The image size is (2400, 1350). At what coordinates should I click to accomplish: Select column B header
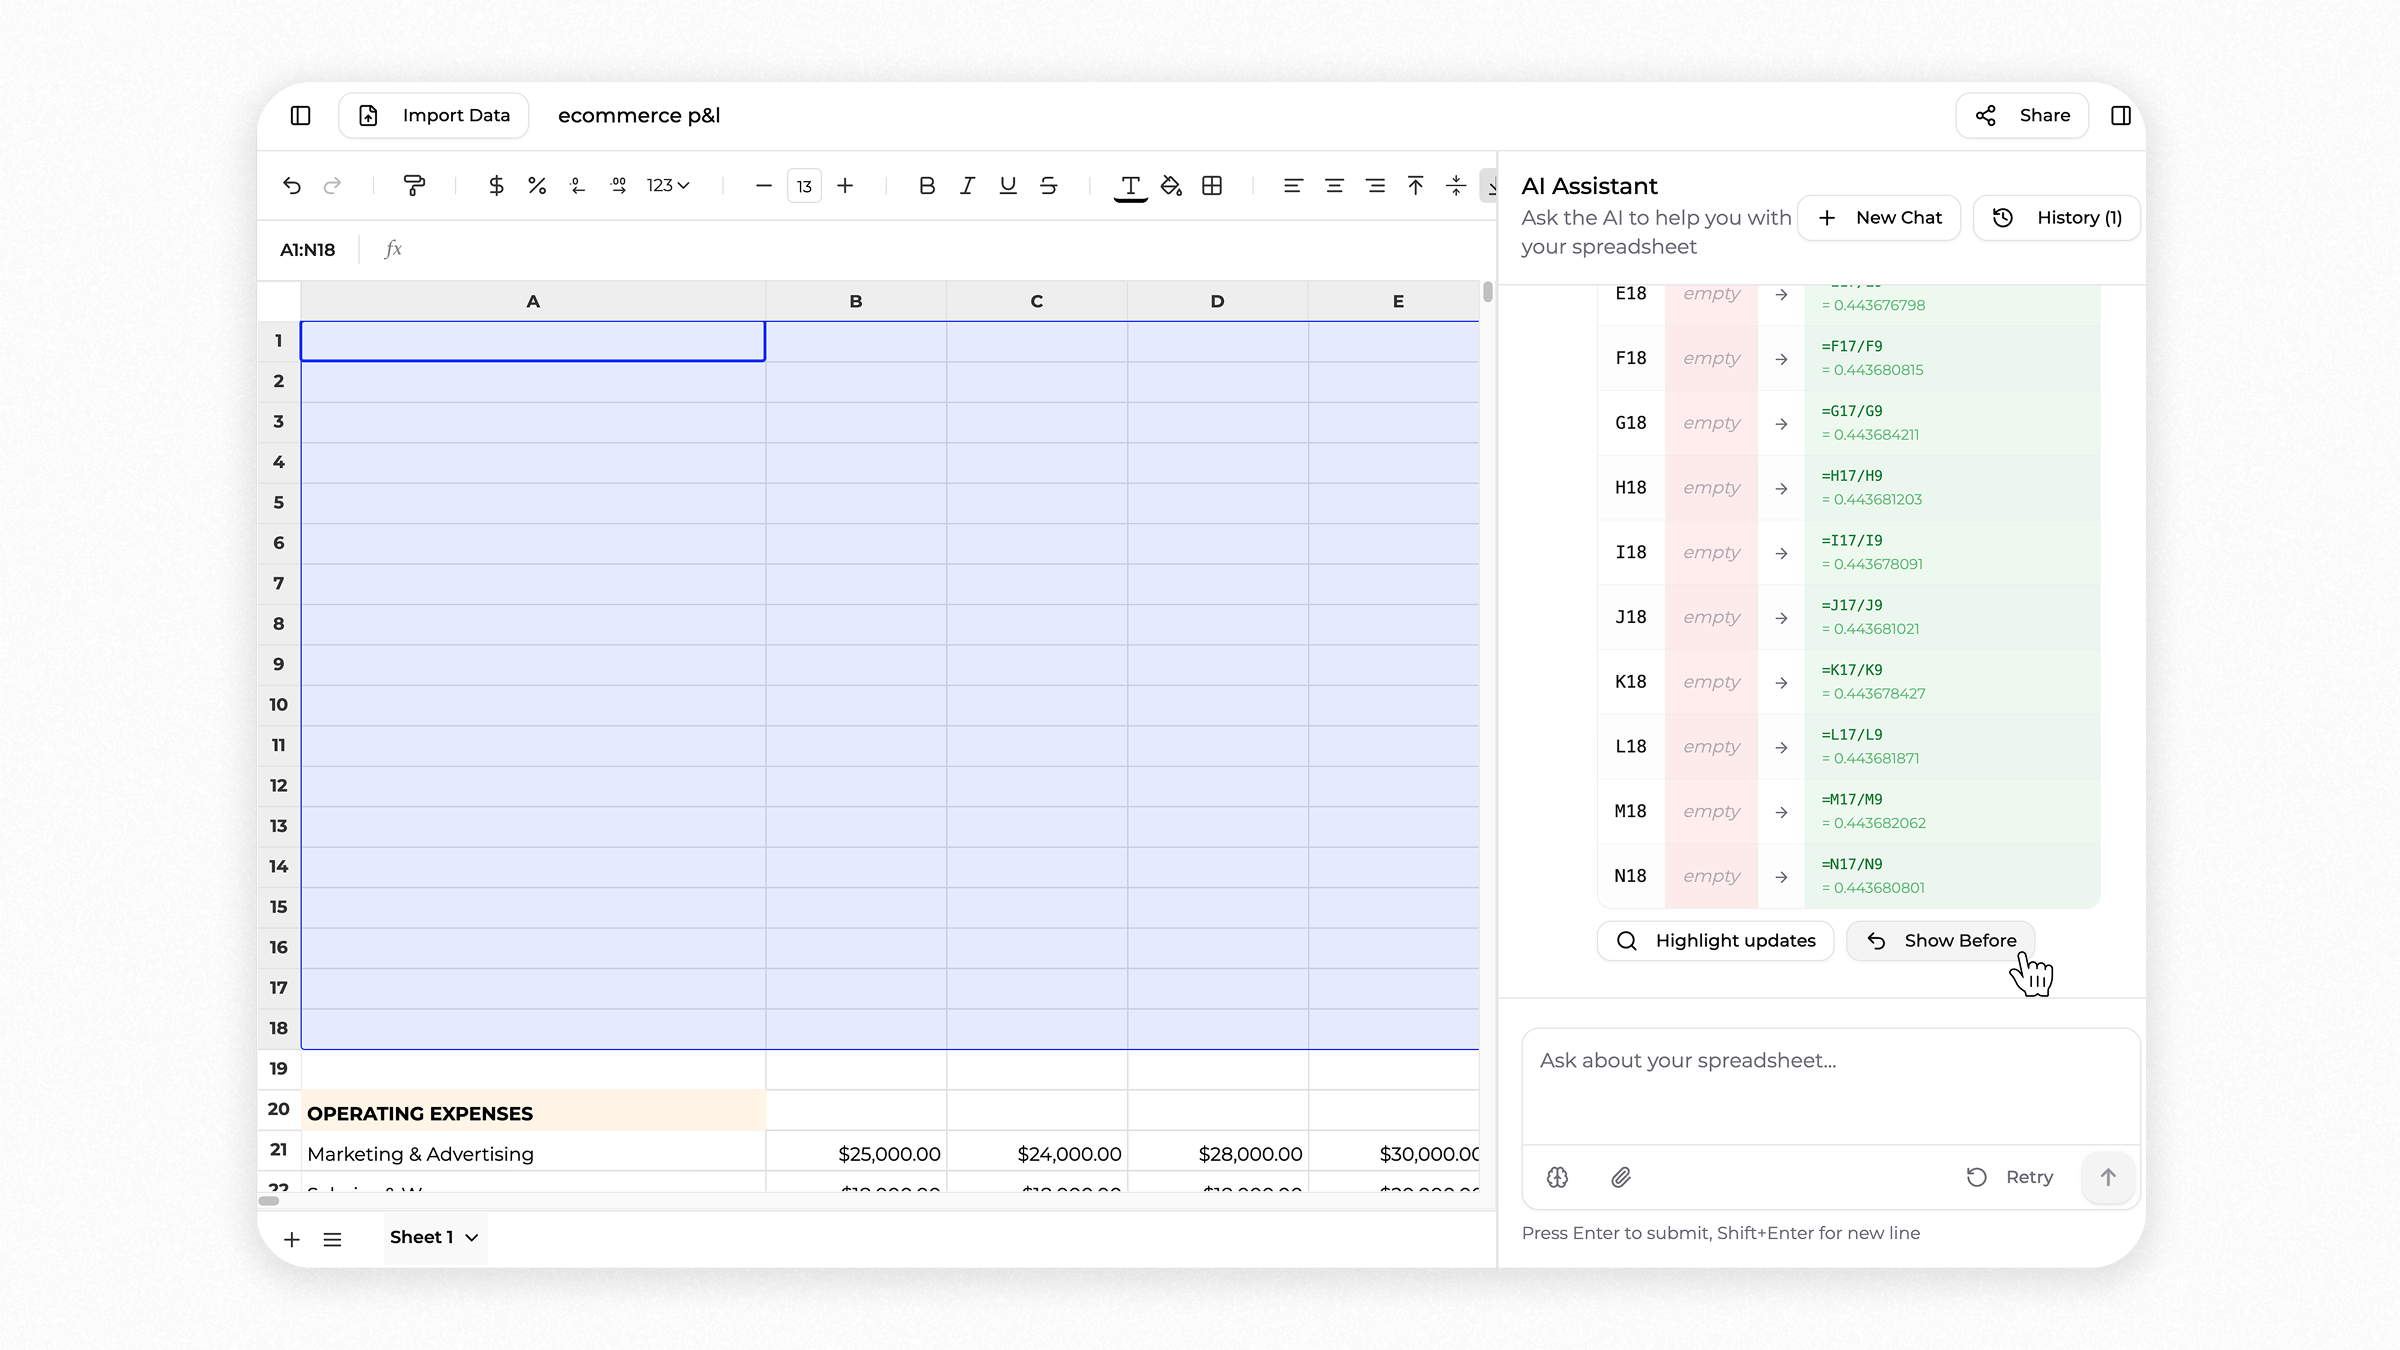856,301
